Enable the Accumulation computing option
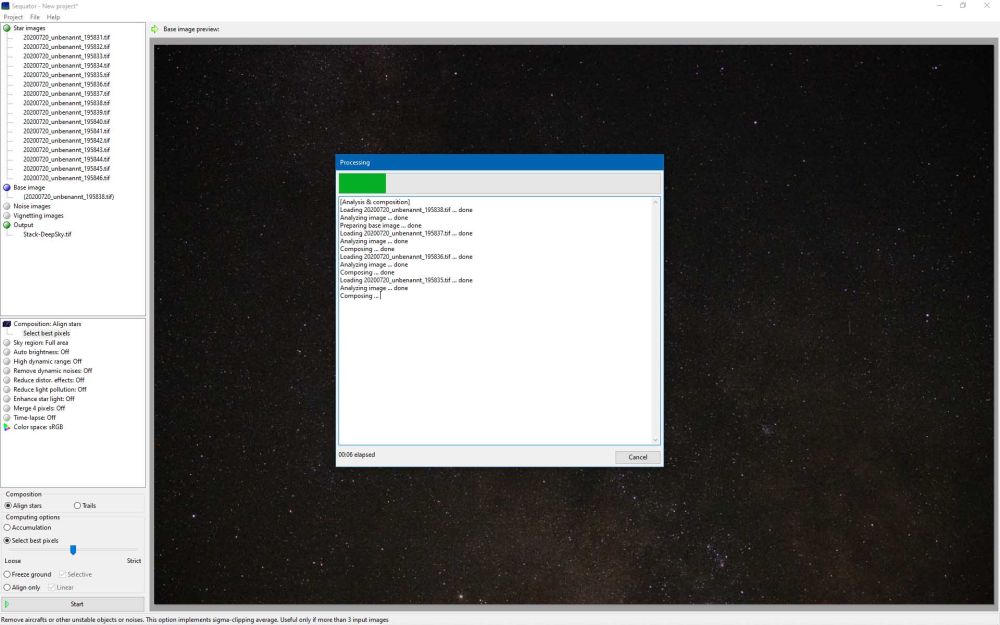 click(x=6, y=528)
